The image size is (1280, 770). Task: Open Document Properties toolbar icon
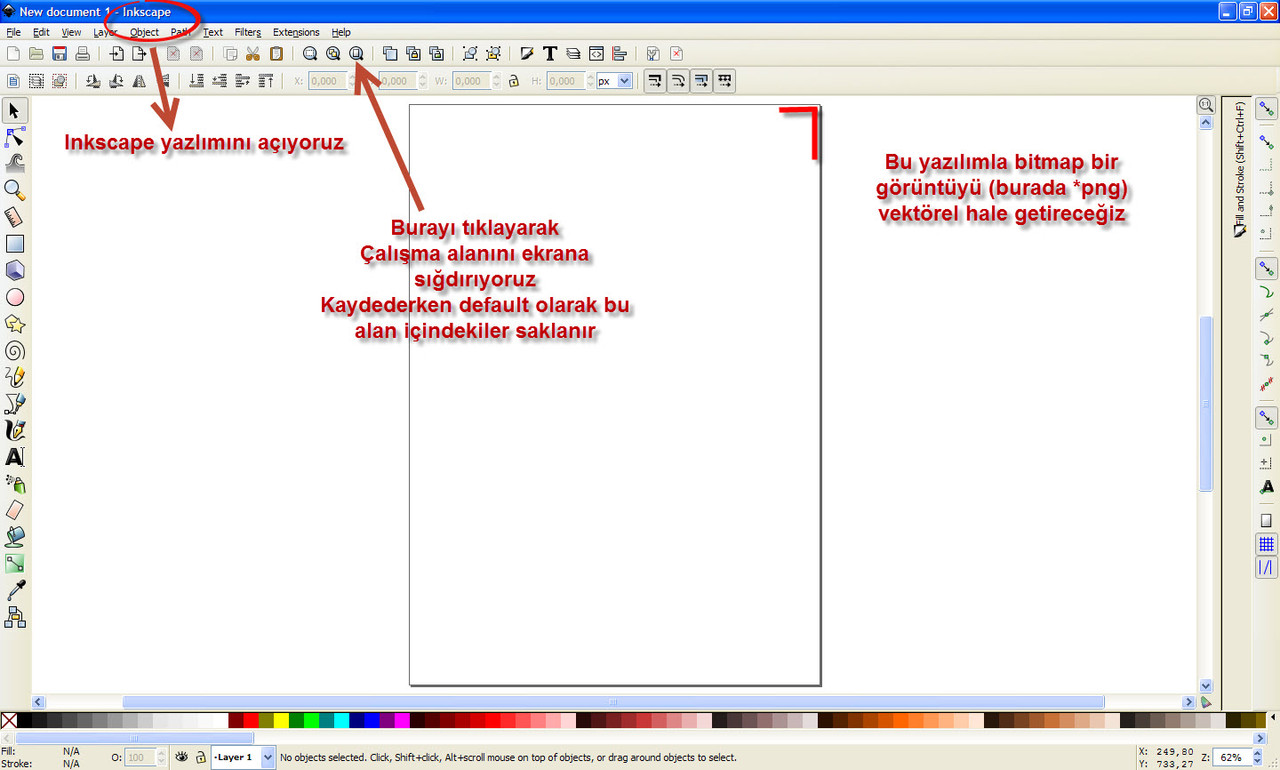(676, 54)
